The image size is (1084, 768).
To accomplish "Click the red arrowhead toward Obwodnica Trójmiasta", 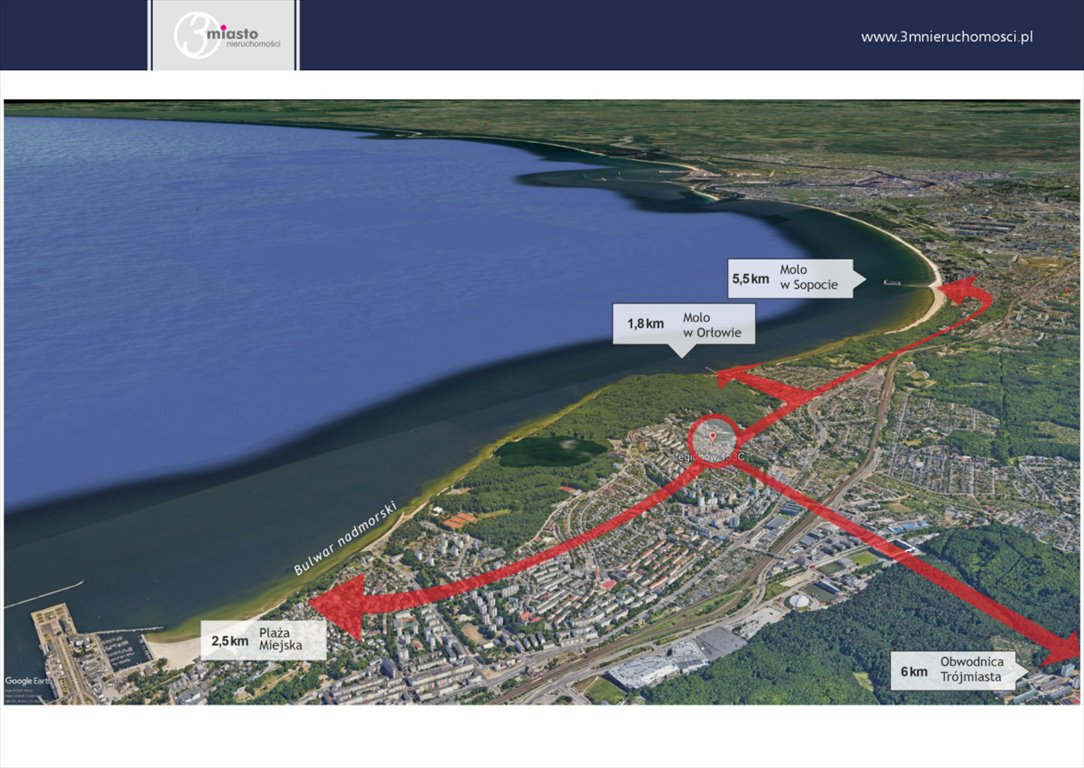I will coord(1062,649).
